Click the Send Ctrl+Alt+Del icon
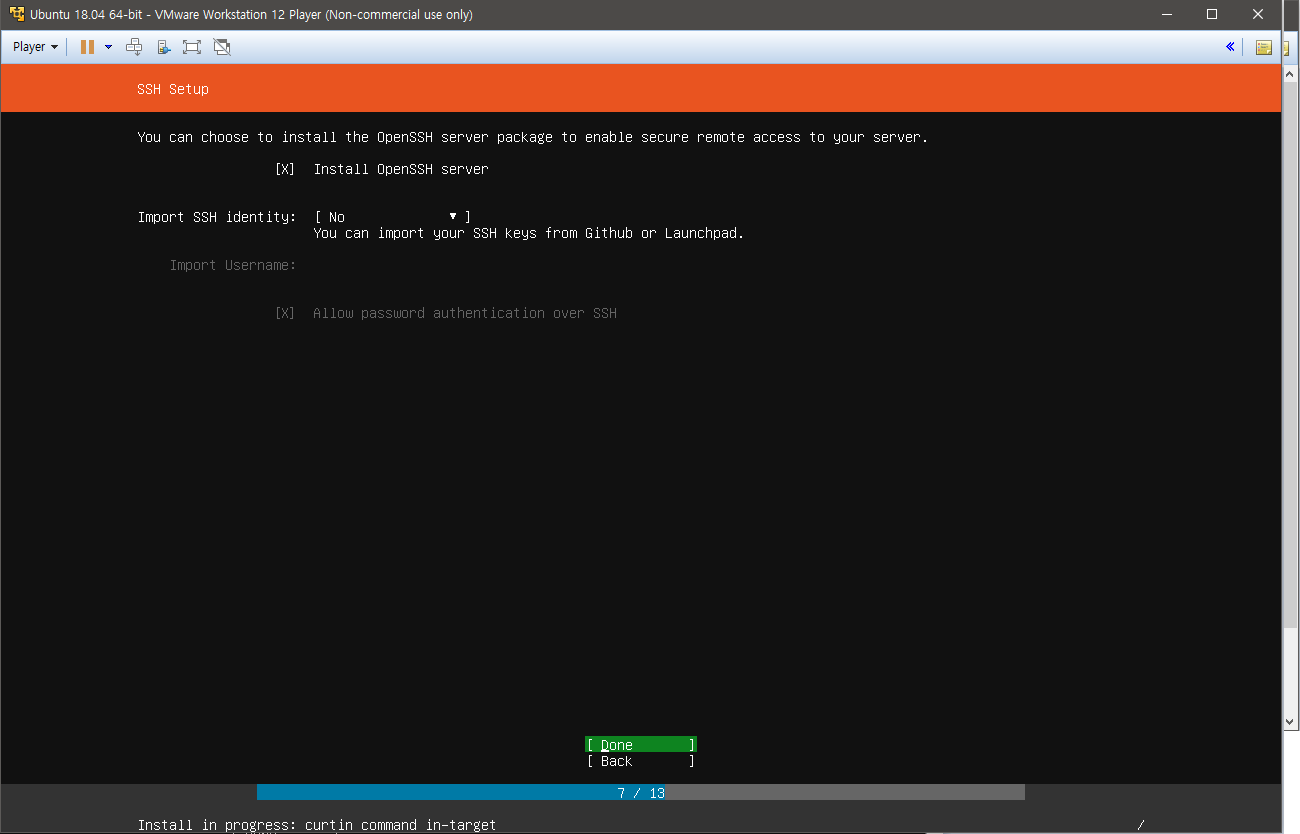 (134, 47)
